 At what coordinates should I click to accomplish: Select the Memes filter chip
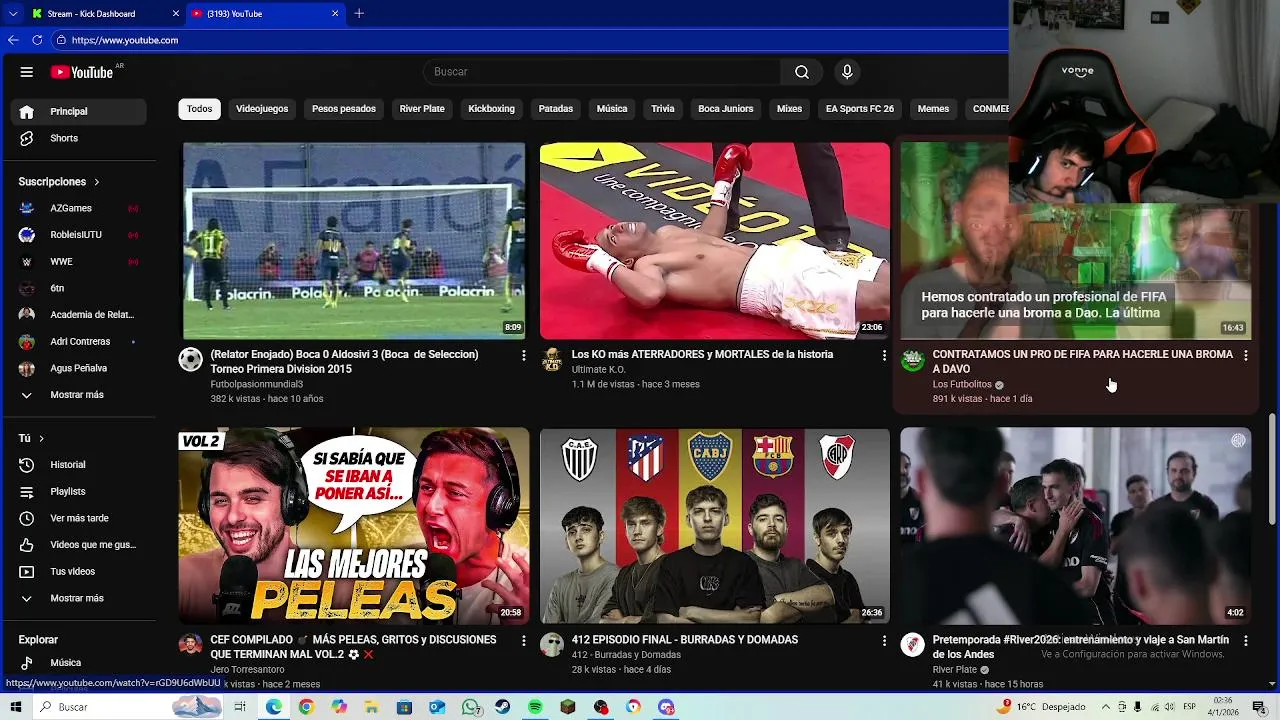[x=933, y=109]
